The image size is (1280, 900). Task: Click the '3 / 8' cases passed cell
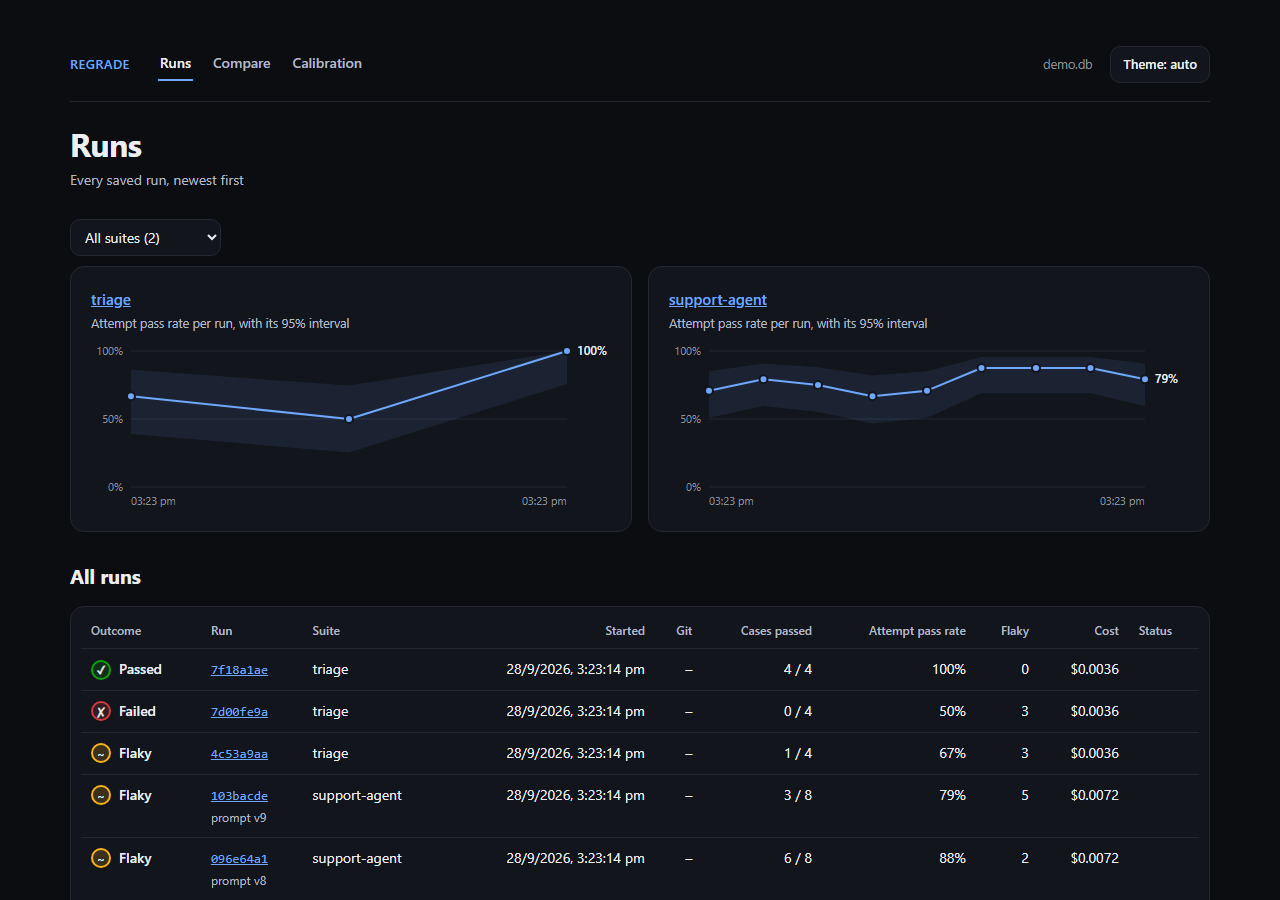(x=798, y=796)
